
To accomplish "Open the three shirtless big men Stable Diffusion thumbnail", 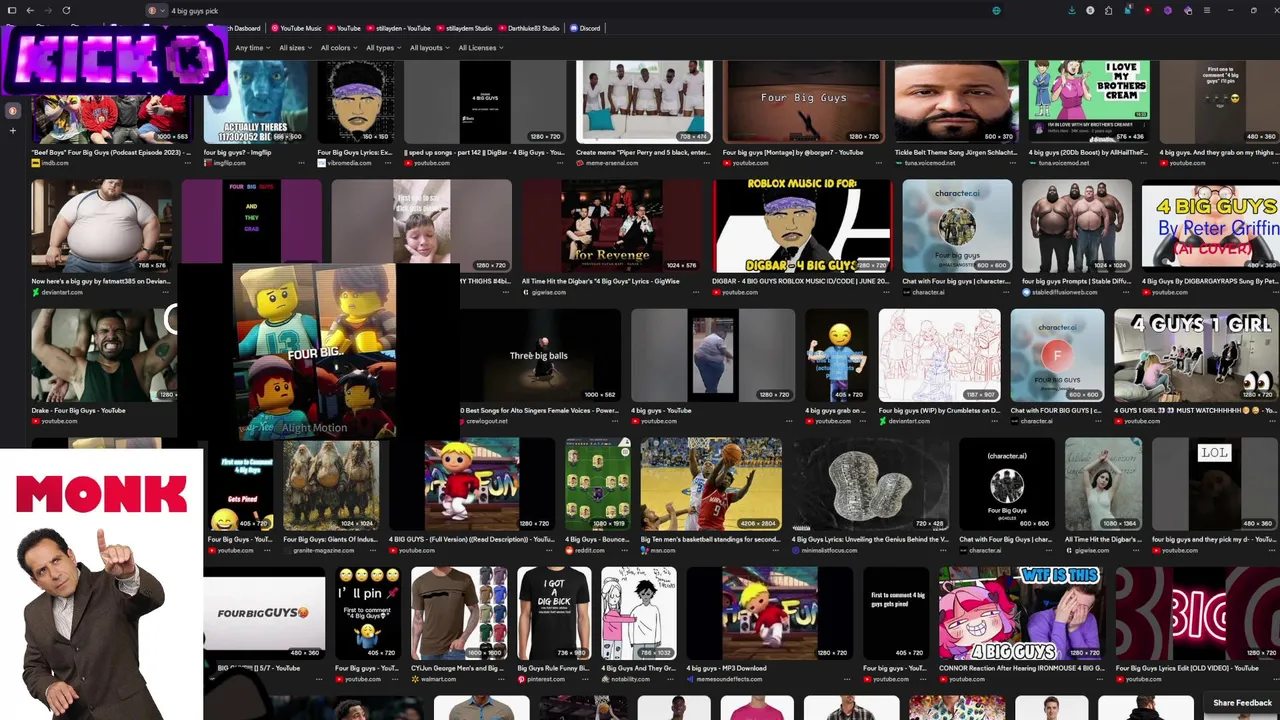I will (x=1077, y=226).
